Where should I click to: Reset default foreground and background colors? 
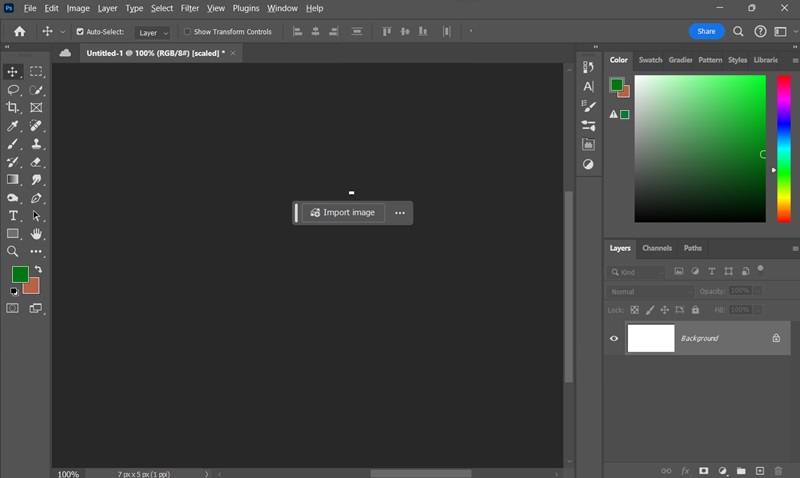14,292
